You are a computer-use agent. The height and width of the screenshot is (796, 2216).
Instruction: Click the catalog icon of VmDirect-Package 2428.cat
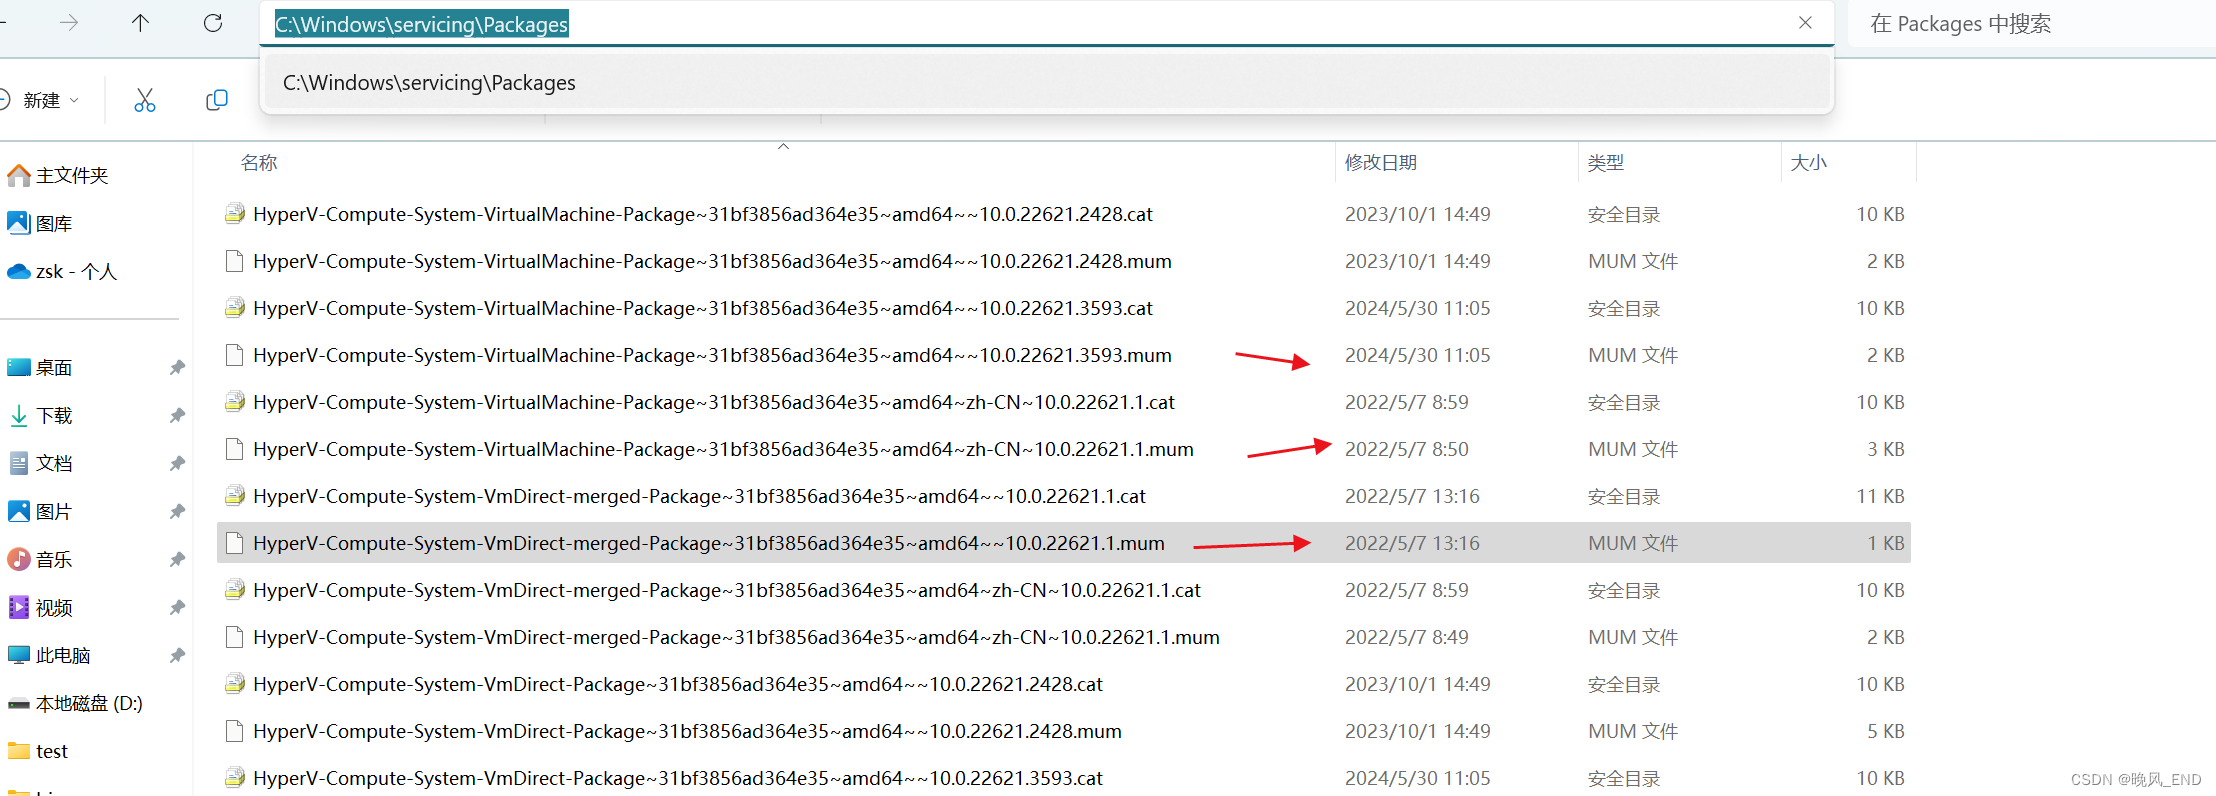pos(235,683)
